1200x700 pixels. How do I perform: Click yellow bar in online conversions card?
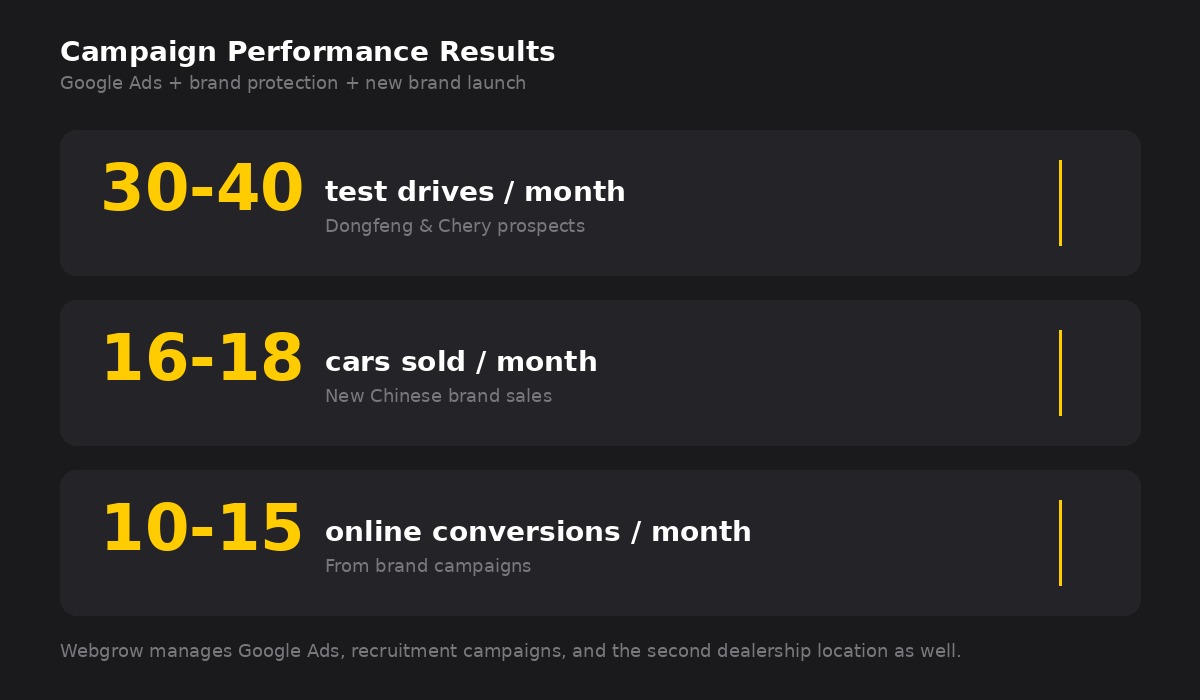pos(1060,543)
